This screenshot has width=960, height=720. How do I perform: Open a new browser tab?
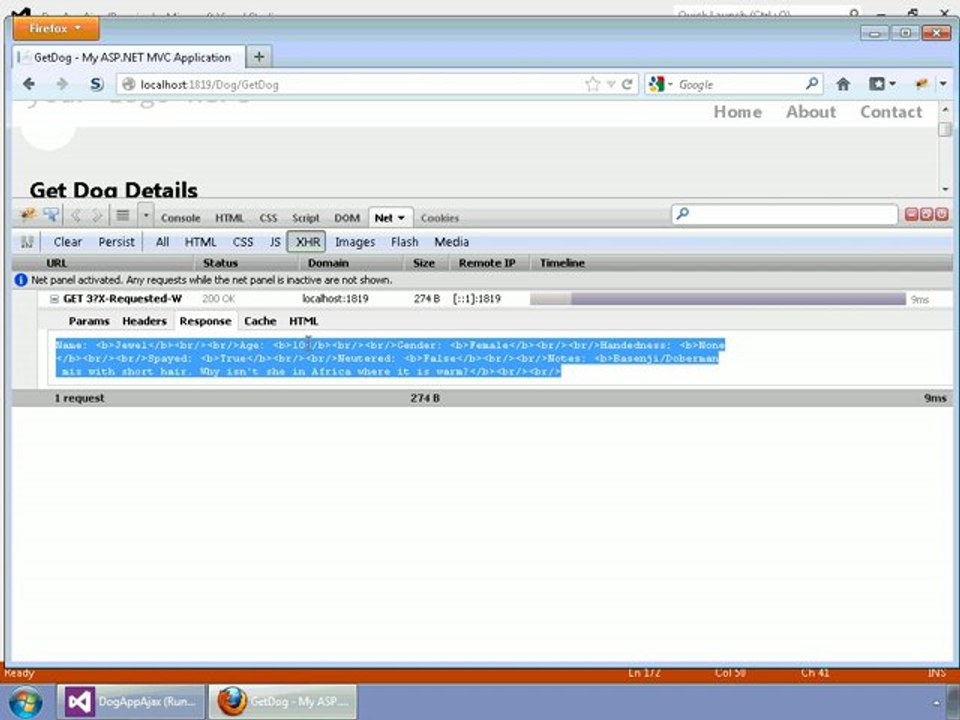[259, 57]
